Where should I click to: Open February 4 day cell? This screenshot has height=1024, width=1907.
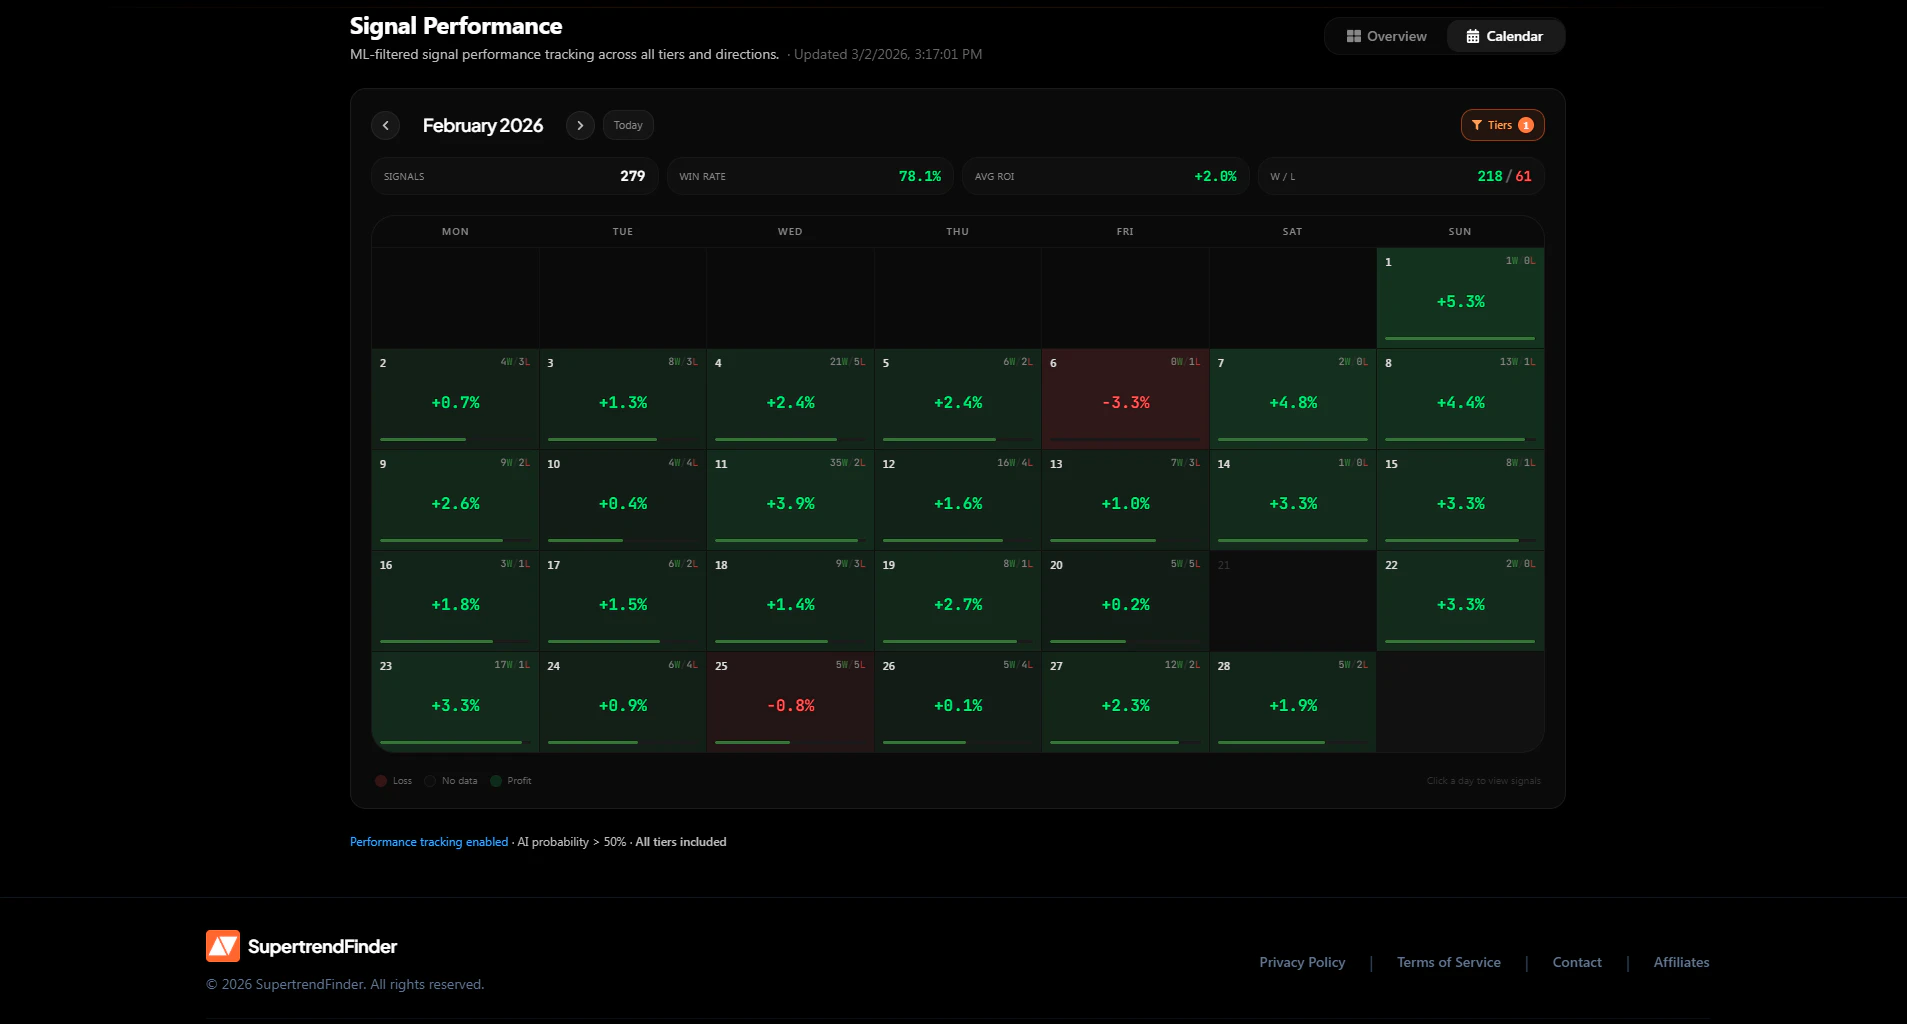[x=790, y=399]
